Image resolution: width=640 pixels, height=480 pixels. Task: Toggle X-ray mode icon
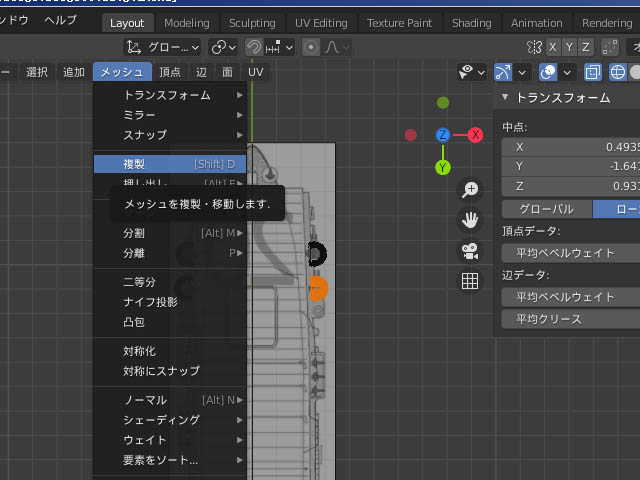pyautogui.click(x=593, y=73)
